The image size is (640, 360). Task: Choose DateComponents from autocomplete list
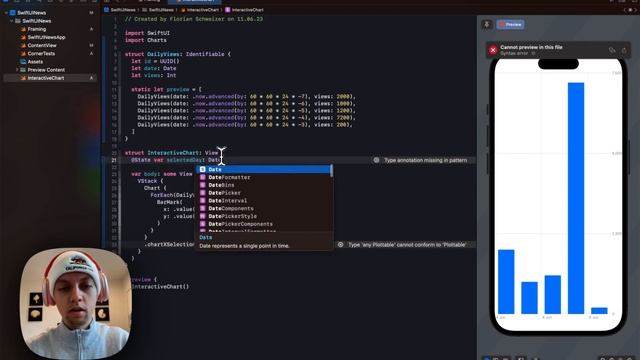click(x=264, y=208)
